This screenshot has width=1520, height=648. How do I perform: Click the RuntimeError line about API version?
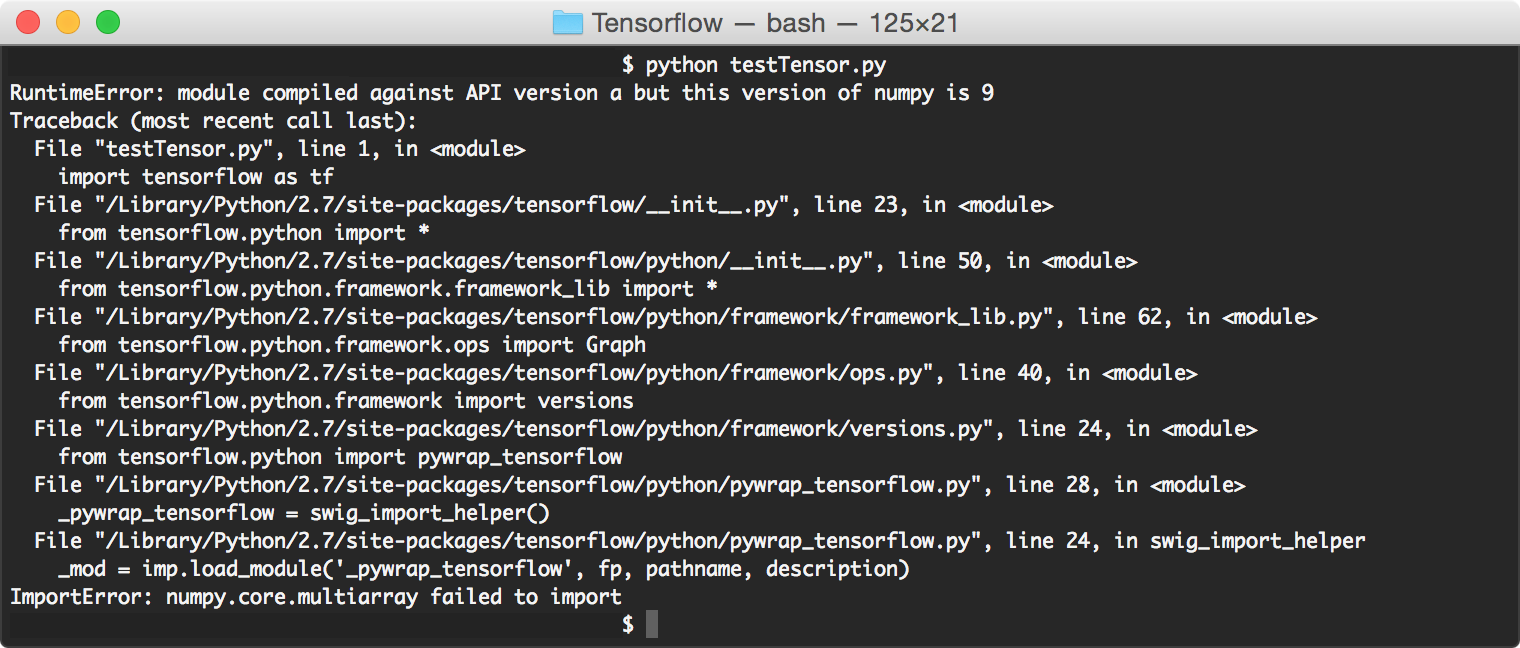(x=502, y=93)
